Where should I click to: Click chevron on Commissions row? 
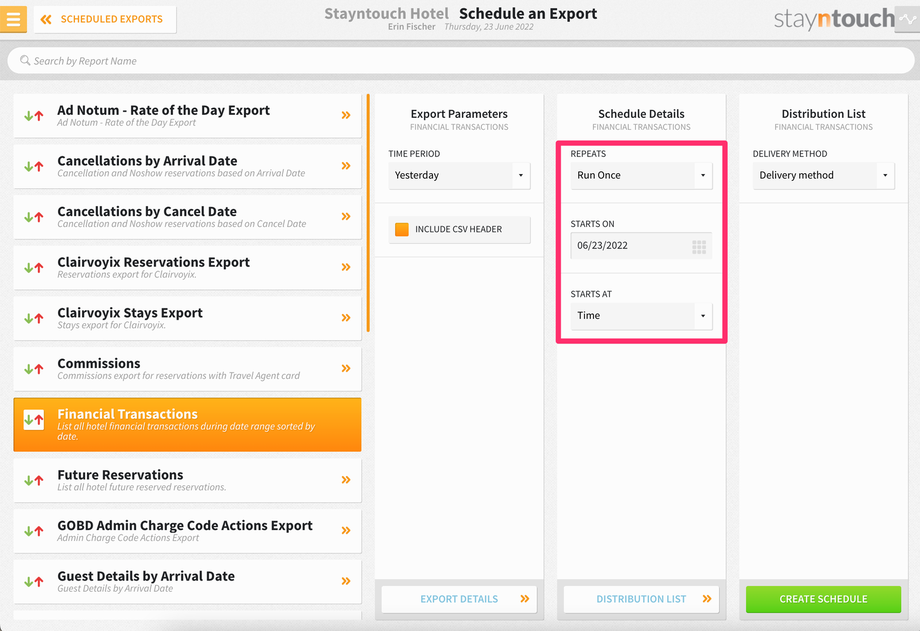coord(346,368)
